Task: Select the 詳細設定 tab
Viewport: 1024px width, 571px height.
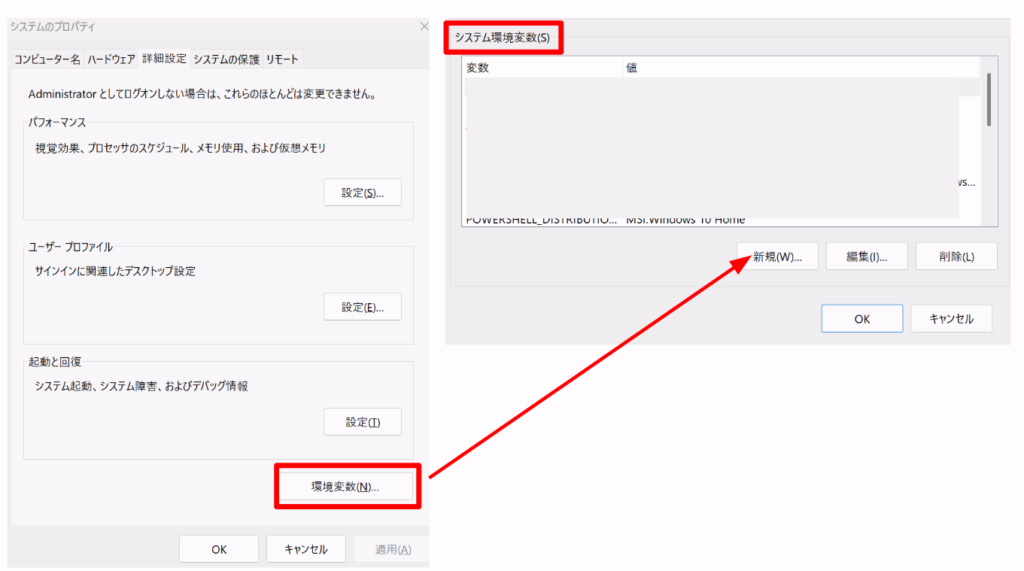Action: point(164,59)
